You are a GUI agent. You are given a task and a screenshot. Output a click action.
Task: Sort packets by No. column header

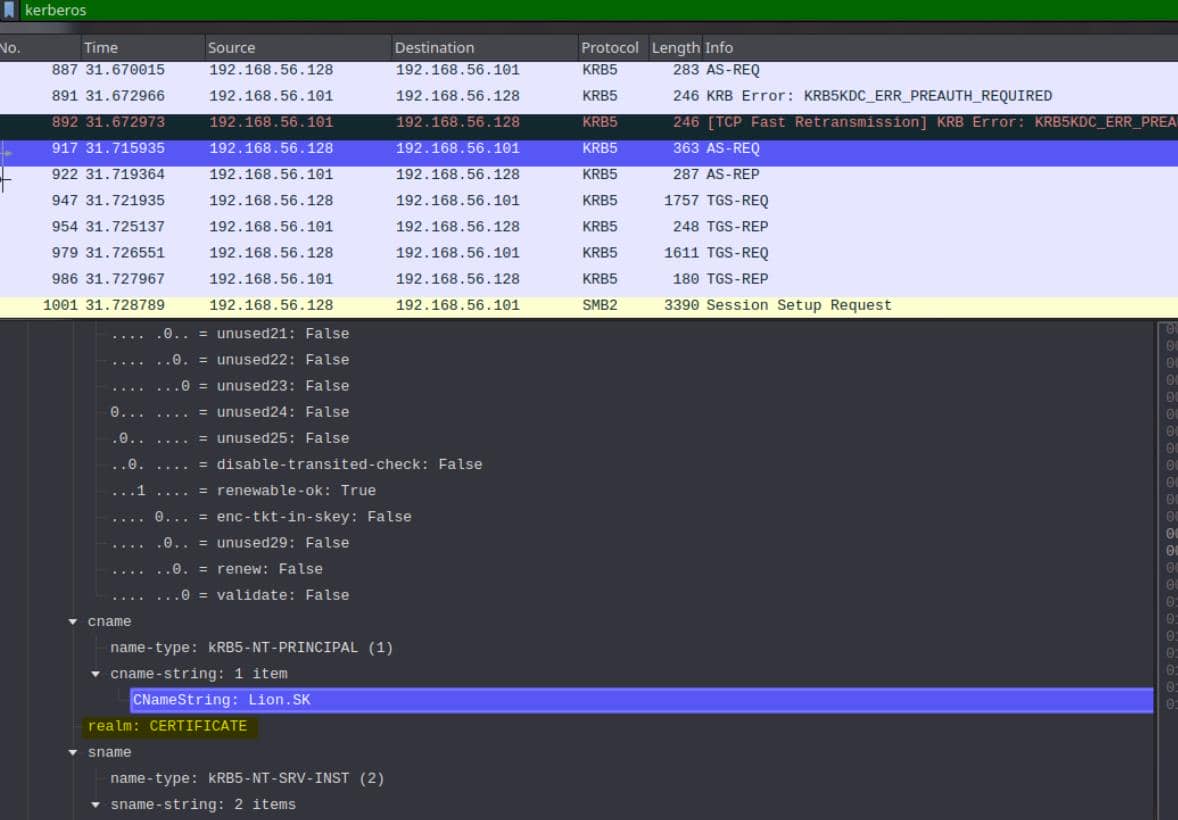tap(39, 47)
